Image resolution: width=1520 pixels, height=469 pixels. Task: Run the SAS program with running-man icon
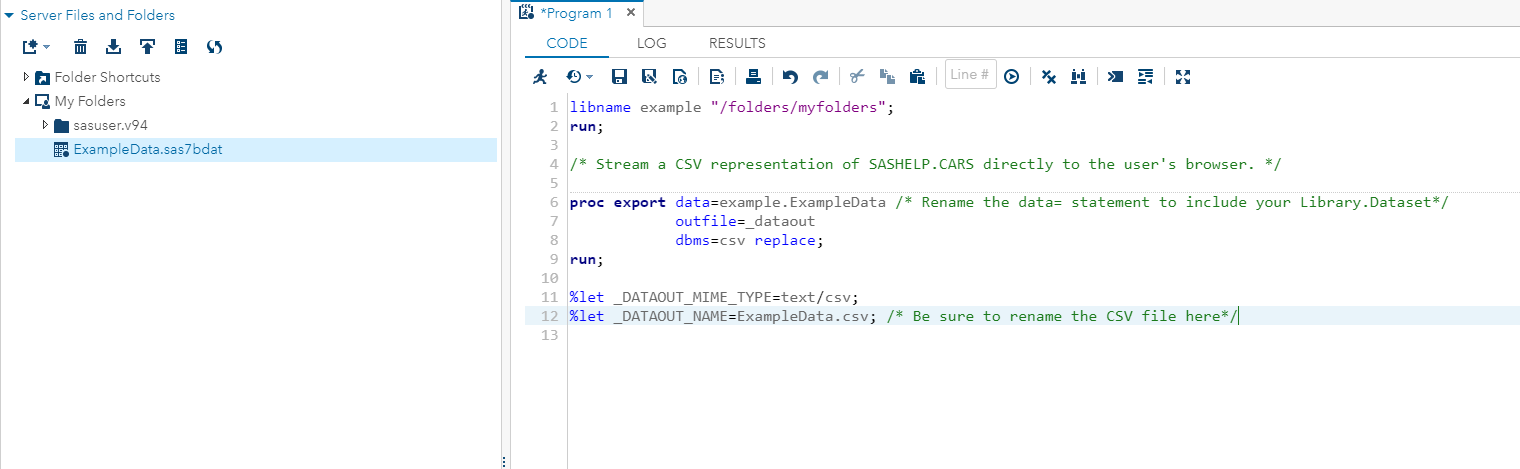coord(540,77)
